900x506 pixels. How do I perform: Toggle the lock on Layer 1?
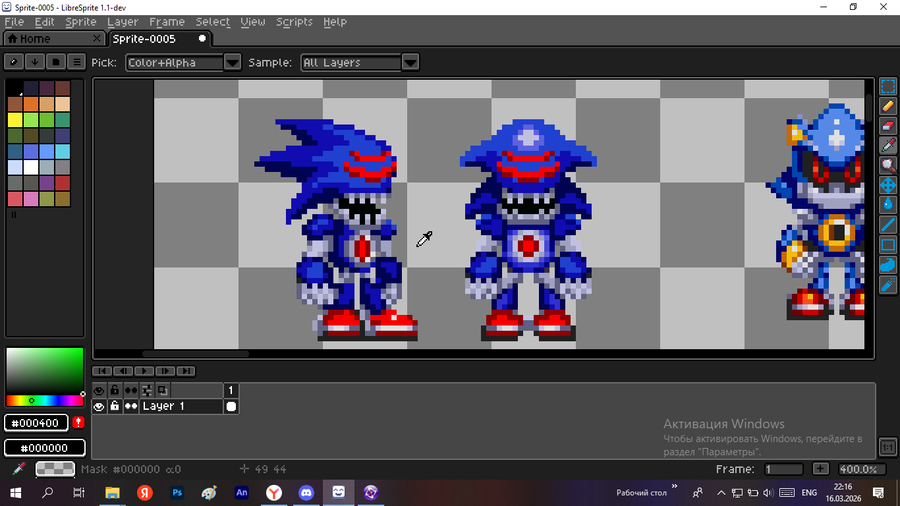click(115, 406)
